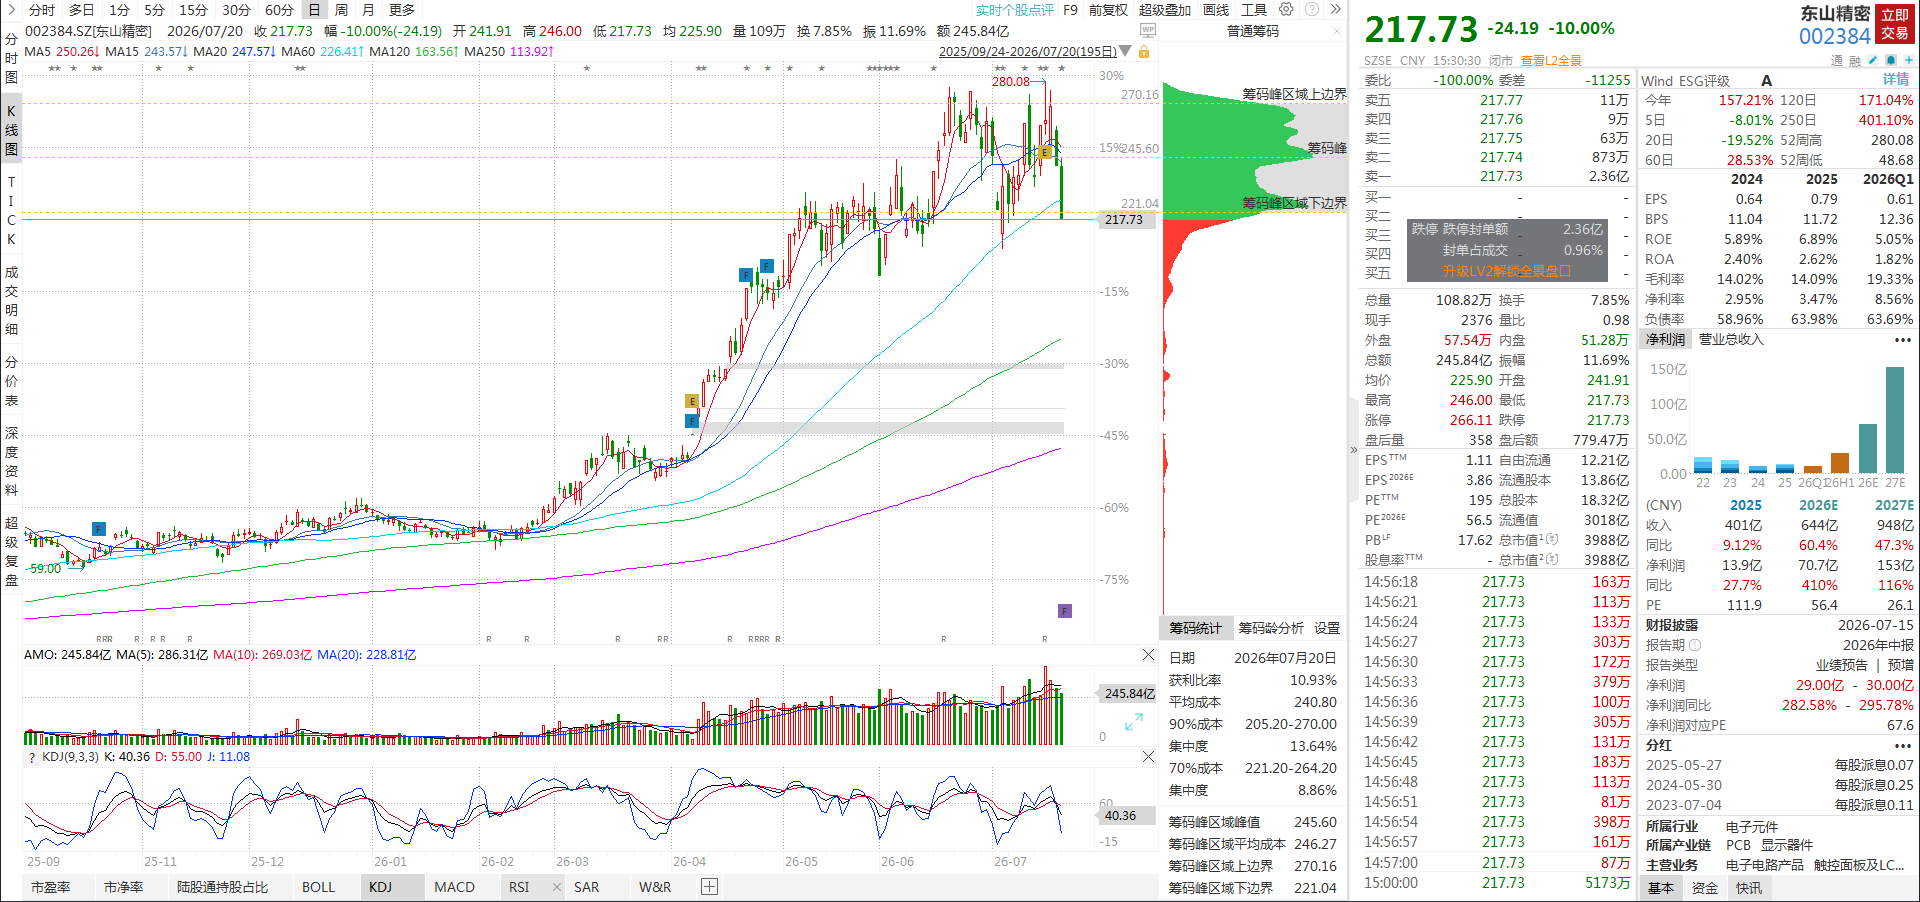Toggle 前复权 price adjustment
This screenshot has width=1920, height=902.
[x=1108, y=10]
